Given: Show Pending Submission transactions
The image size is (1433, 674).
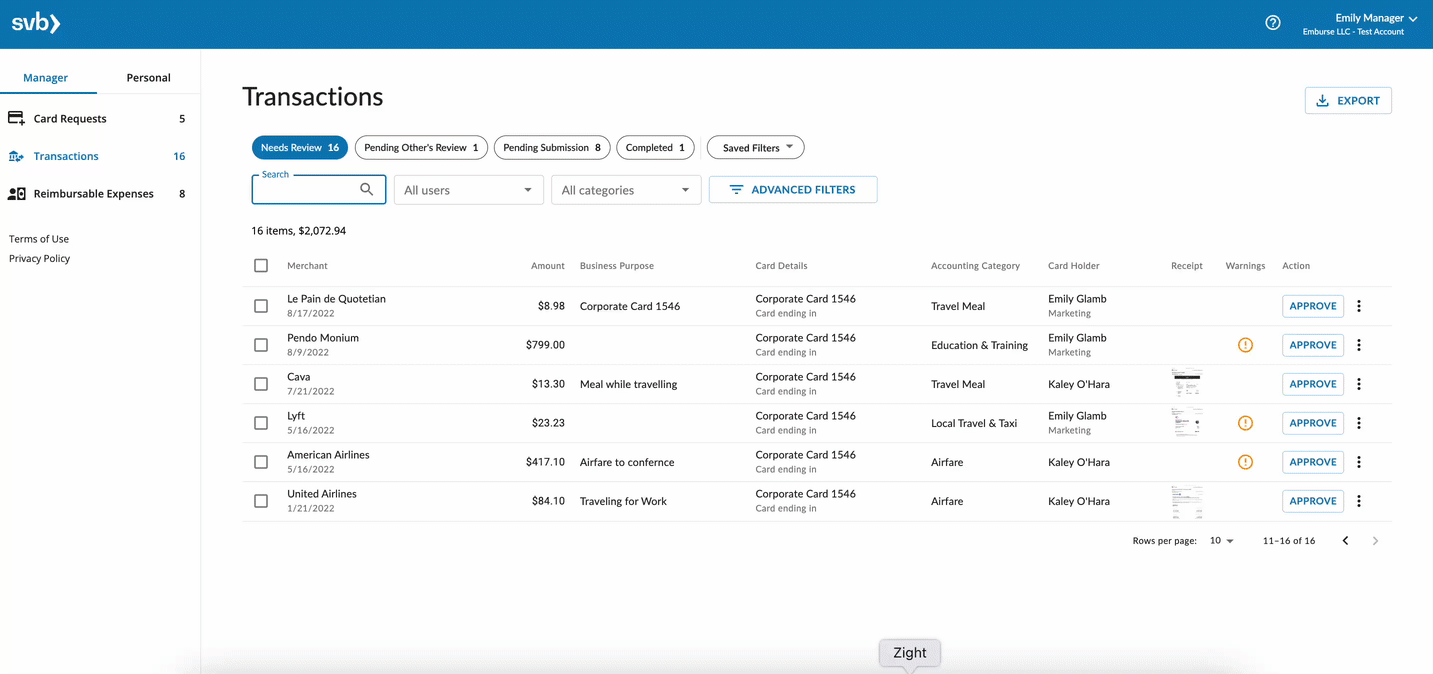Looking at the screenshot, I should tap(552, 148).
